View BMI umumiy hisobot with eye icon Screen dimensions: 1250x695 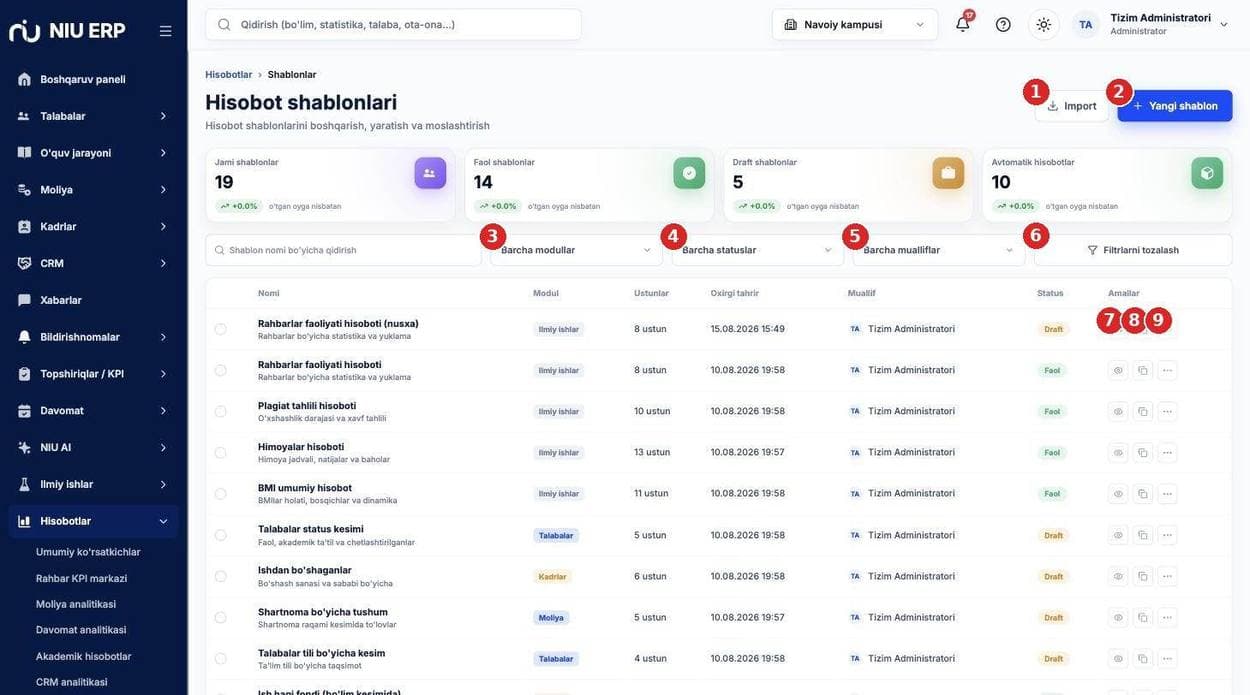pos(1118,493)
